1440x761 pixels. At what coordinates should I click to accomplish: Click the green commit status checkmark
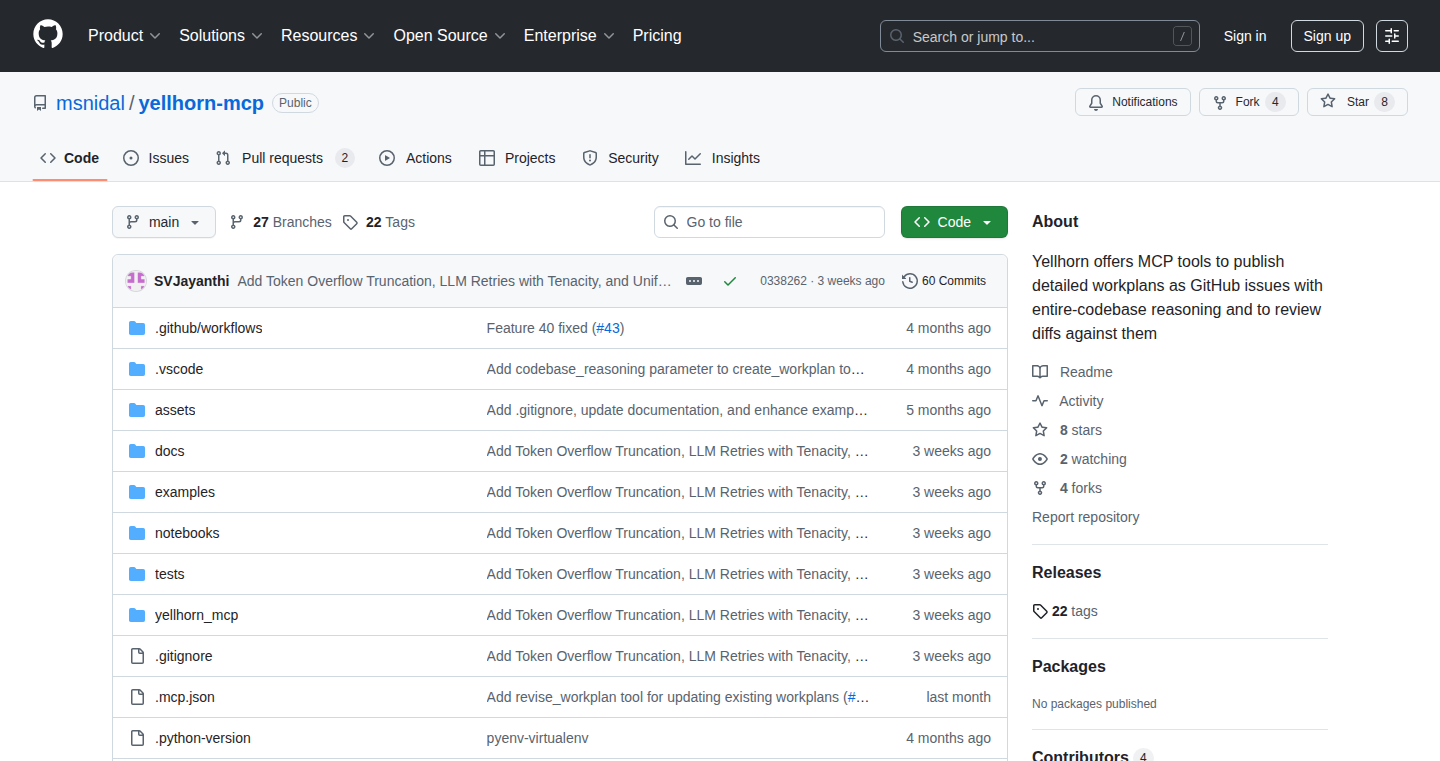(x=730, y=281)
